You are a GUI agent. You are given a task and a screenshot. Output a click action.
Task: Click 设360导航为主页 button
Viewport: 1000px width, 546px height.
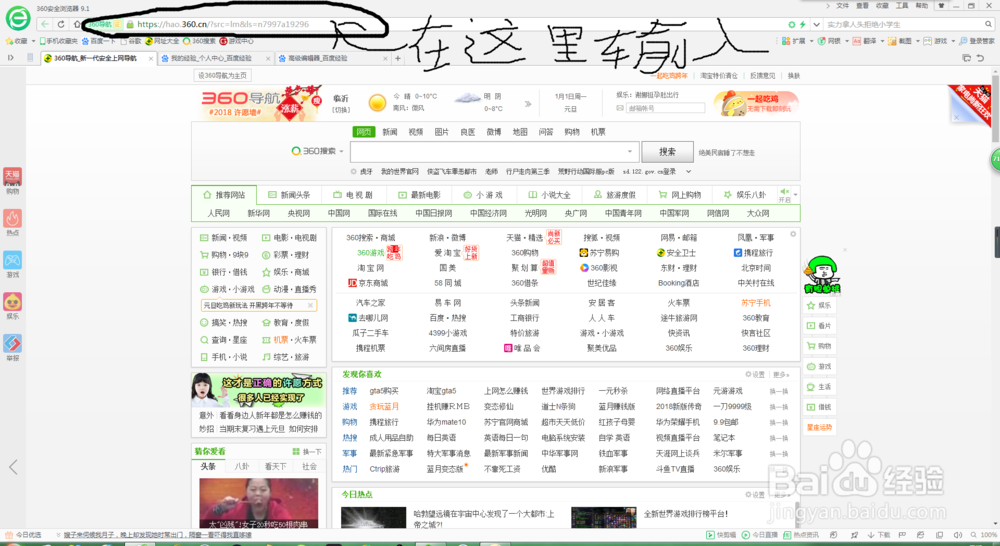(x=222, y=75)
